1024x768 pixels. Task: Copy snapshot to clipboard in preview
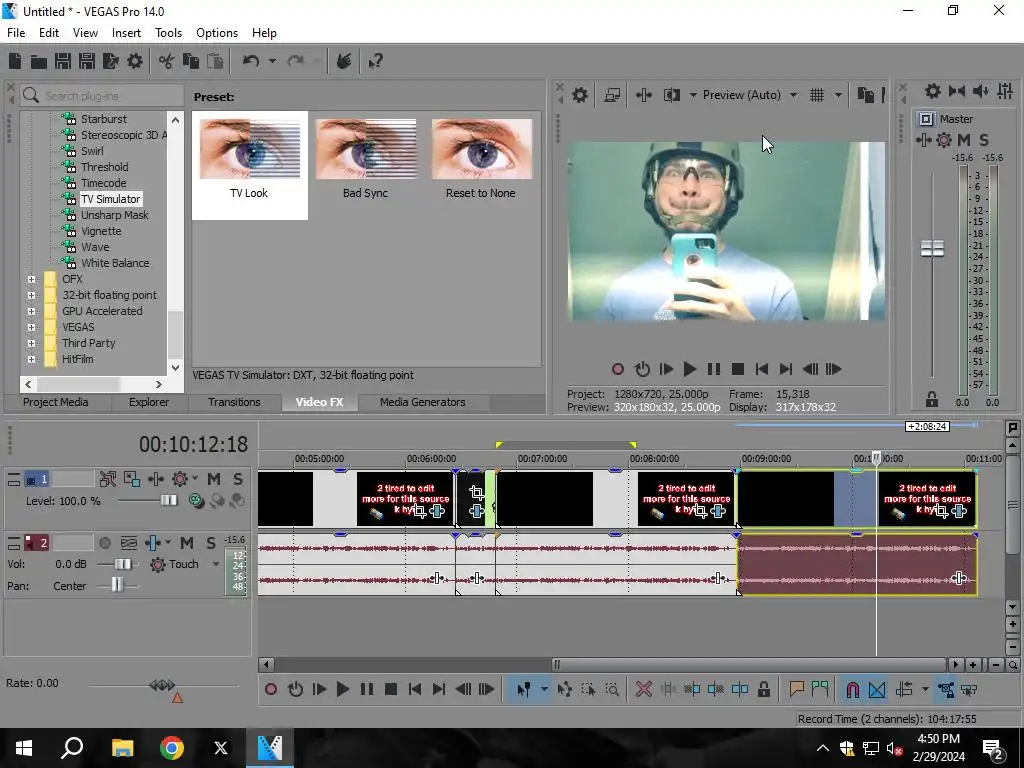(865, 95)
